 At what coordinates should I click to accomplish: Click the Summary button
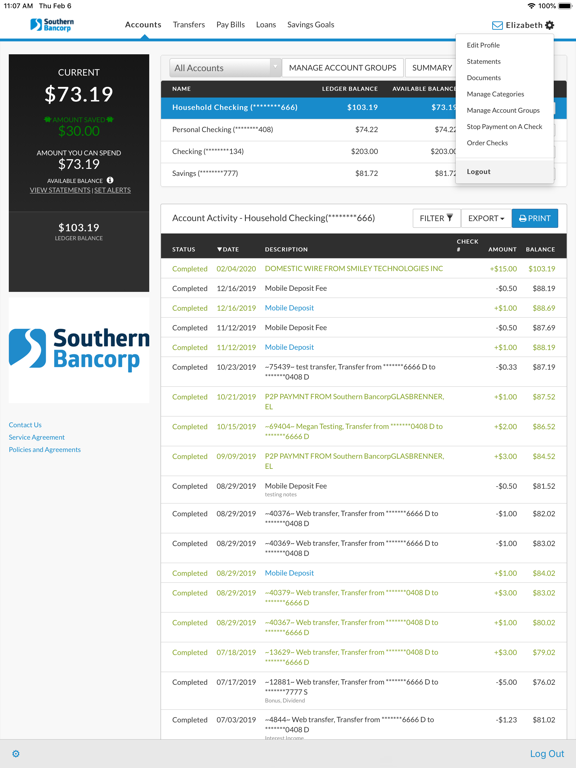coord(432,68)
